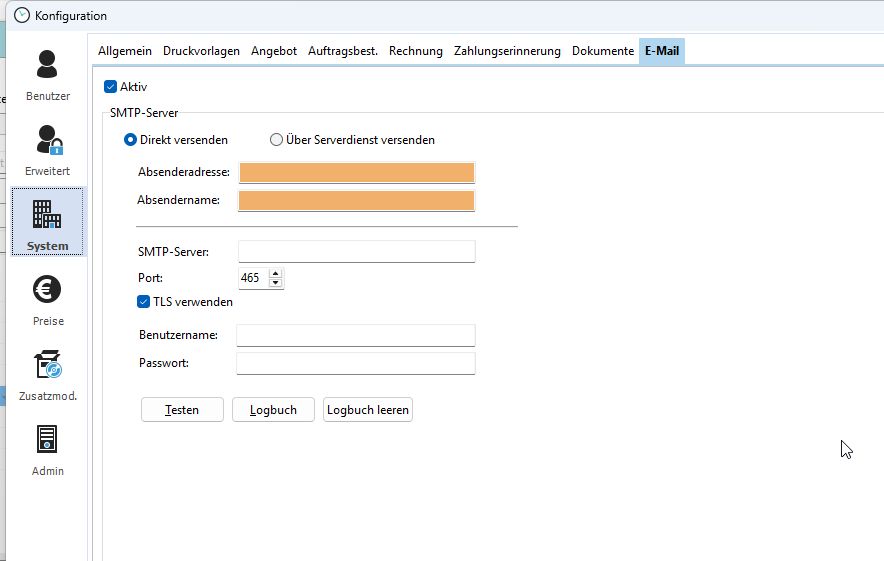Decrease the Port number with down arrow
The height and width of the screenshot is (561, 884).
[x=276, y=283]
